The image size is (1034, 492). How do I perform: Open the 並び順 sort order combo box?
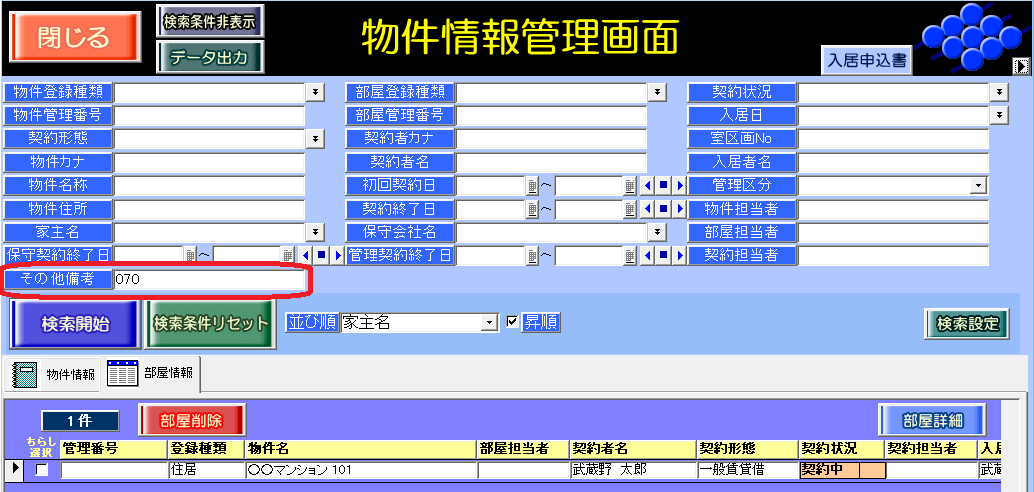[489, 322]
